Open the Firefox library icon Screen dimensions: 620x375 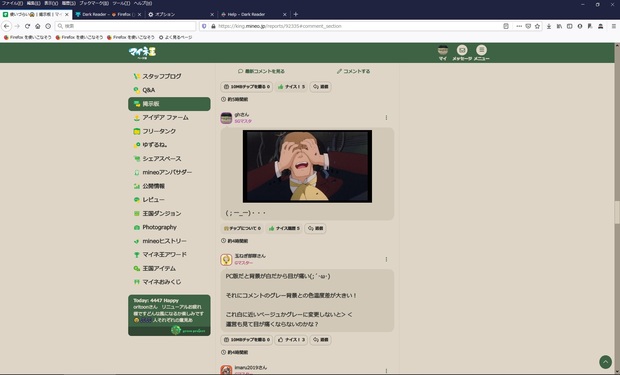tap(559, 26)
